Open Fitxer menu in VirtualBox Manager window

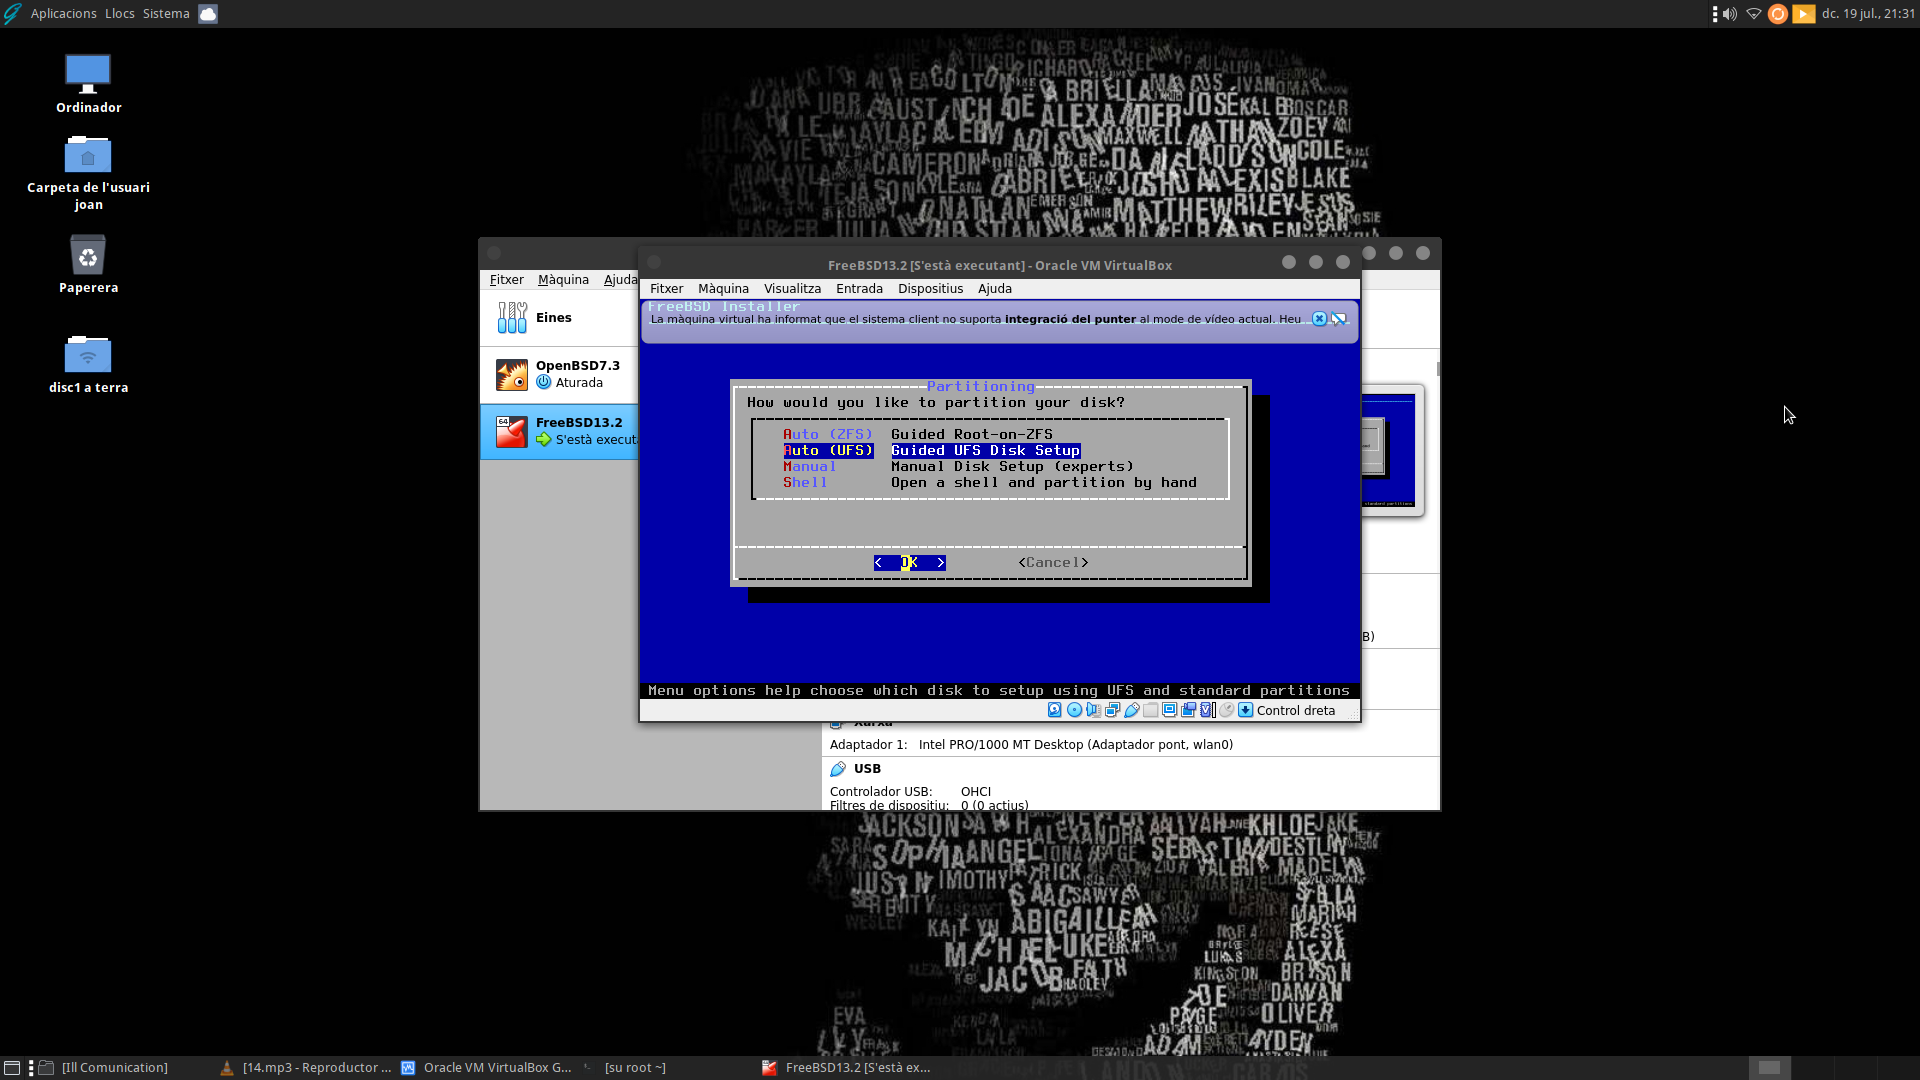point(506,279)
